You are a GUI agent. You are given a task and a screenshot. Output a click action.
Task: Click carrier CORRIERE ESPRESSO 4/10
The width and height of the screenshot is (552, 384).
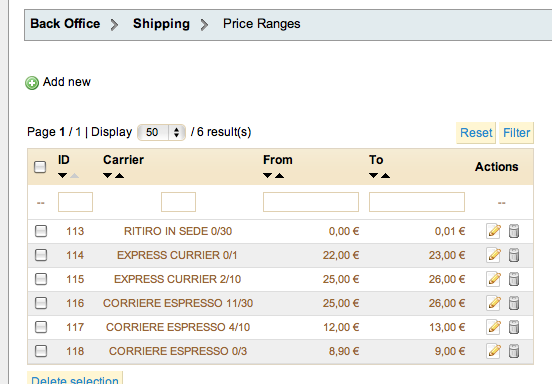point(178,327)
